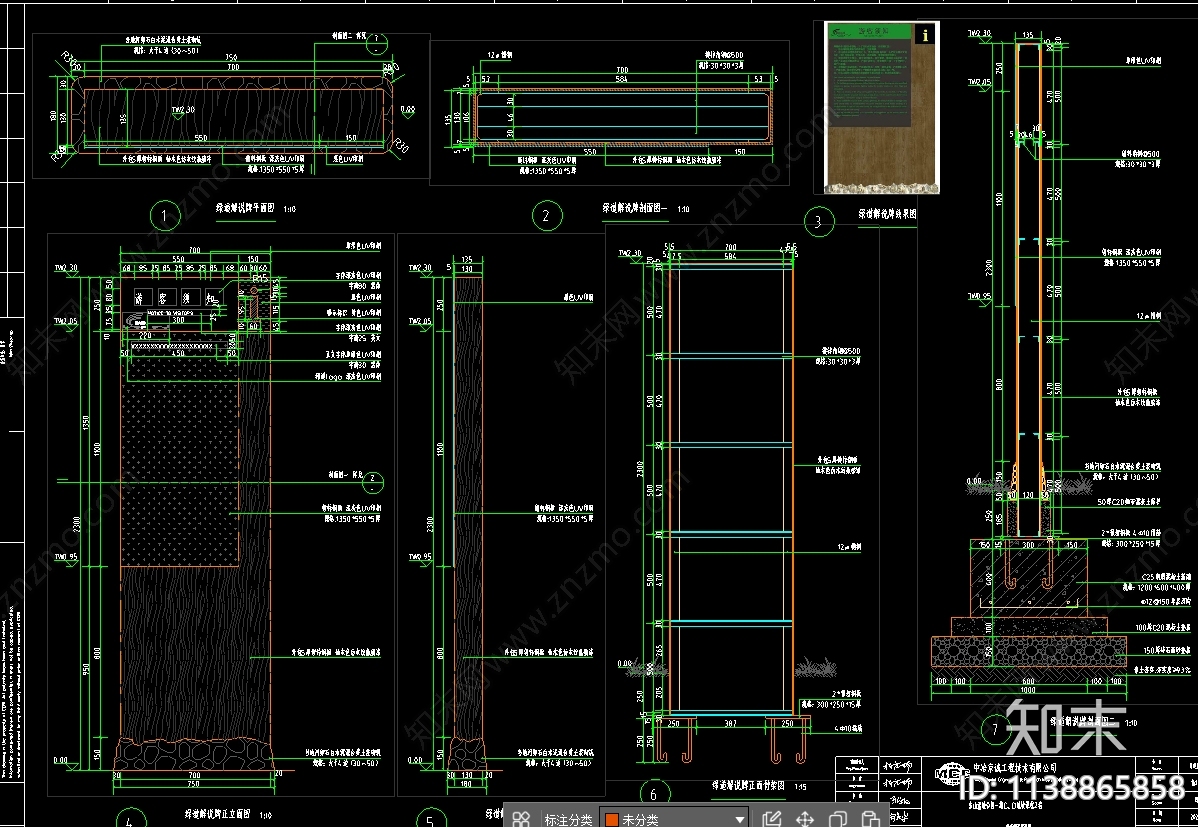The image size is (1198, 827).
Task: Click the circled view number 6 bubble
Action: pos(653,794)
